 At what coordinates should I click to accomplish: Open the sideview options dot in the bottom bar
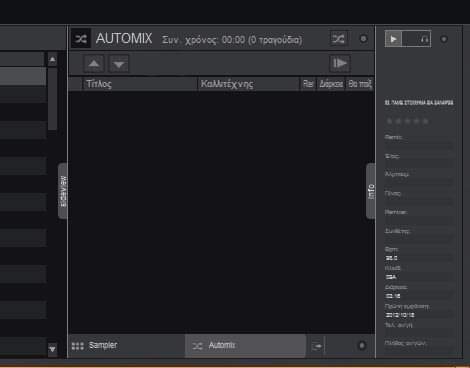[362, 346]
